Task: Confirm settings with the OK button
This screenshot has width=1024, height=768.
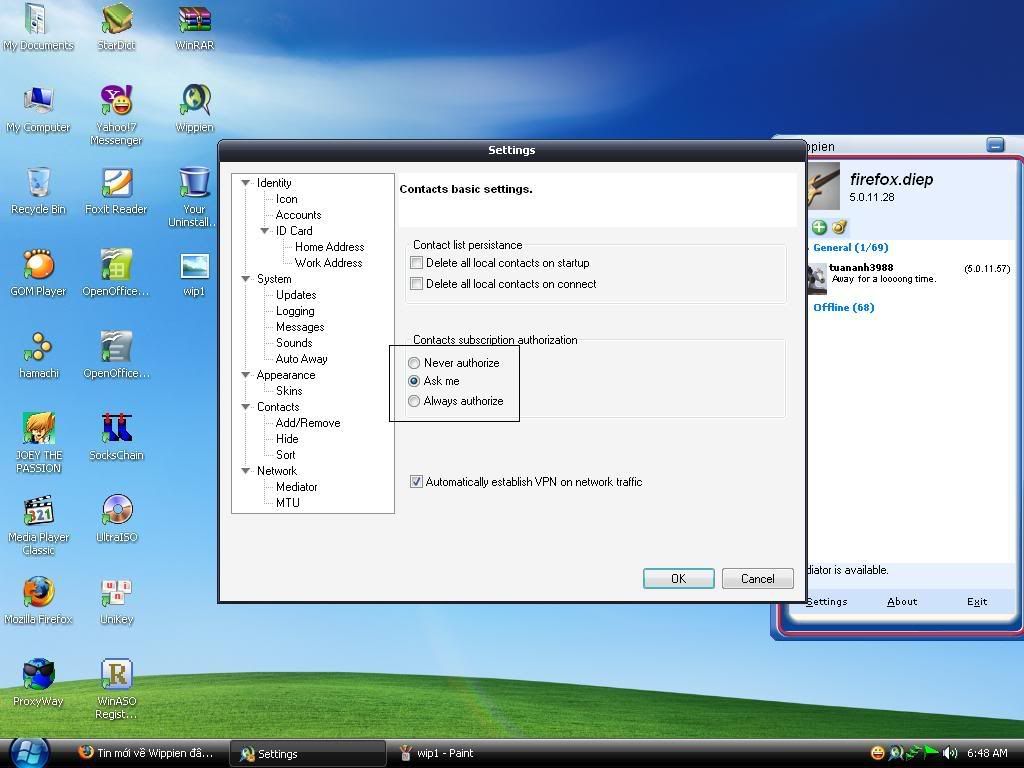Action: coord(679,579)
